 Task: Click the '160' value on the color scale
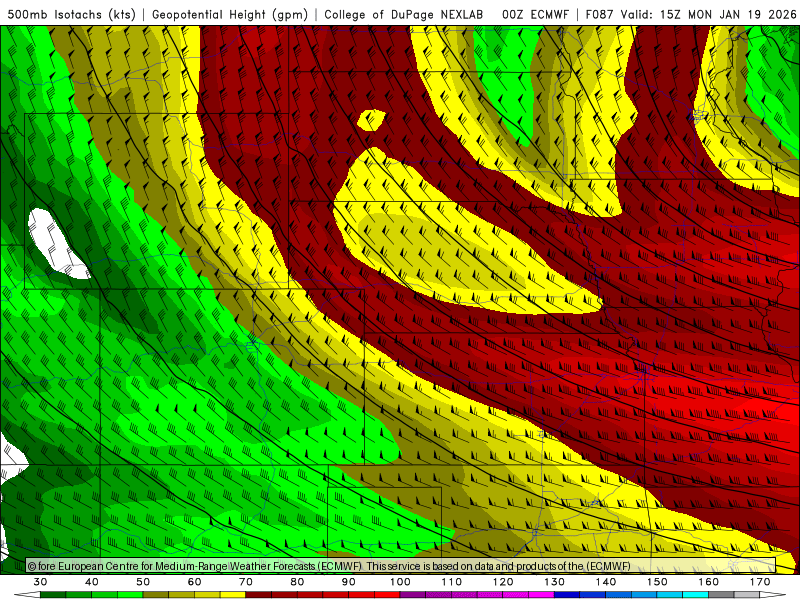(x=709, y=582)
